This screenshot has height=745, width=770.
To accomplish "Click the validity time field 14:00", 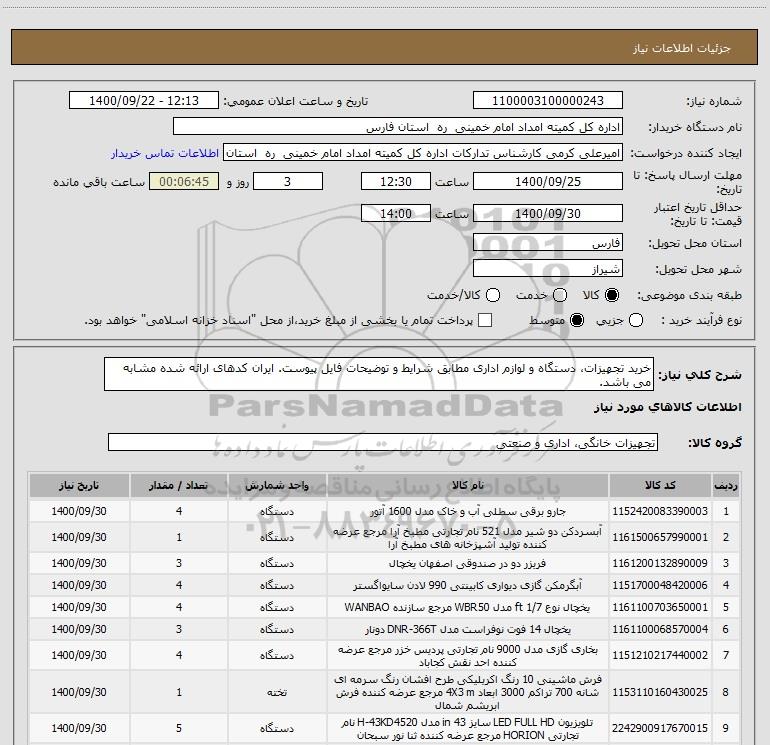I will point(396,213).
